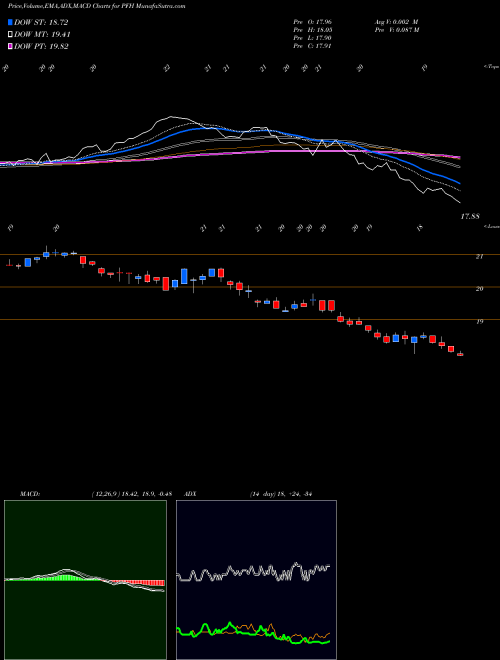
Task: Open the dark blue ADX indicator panel
Action: [x=256, y=580]
